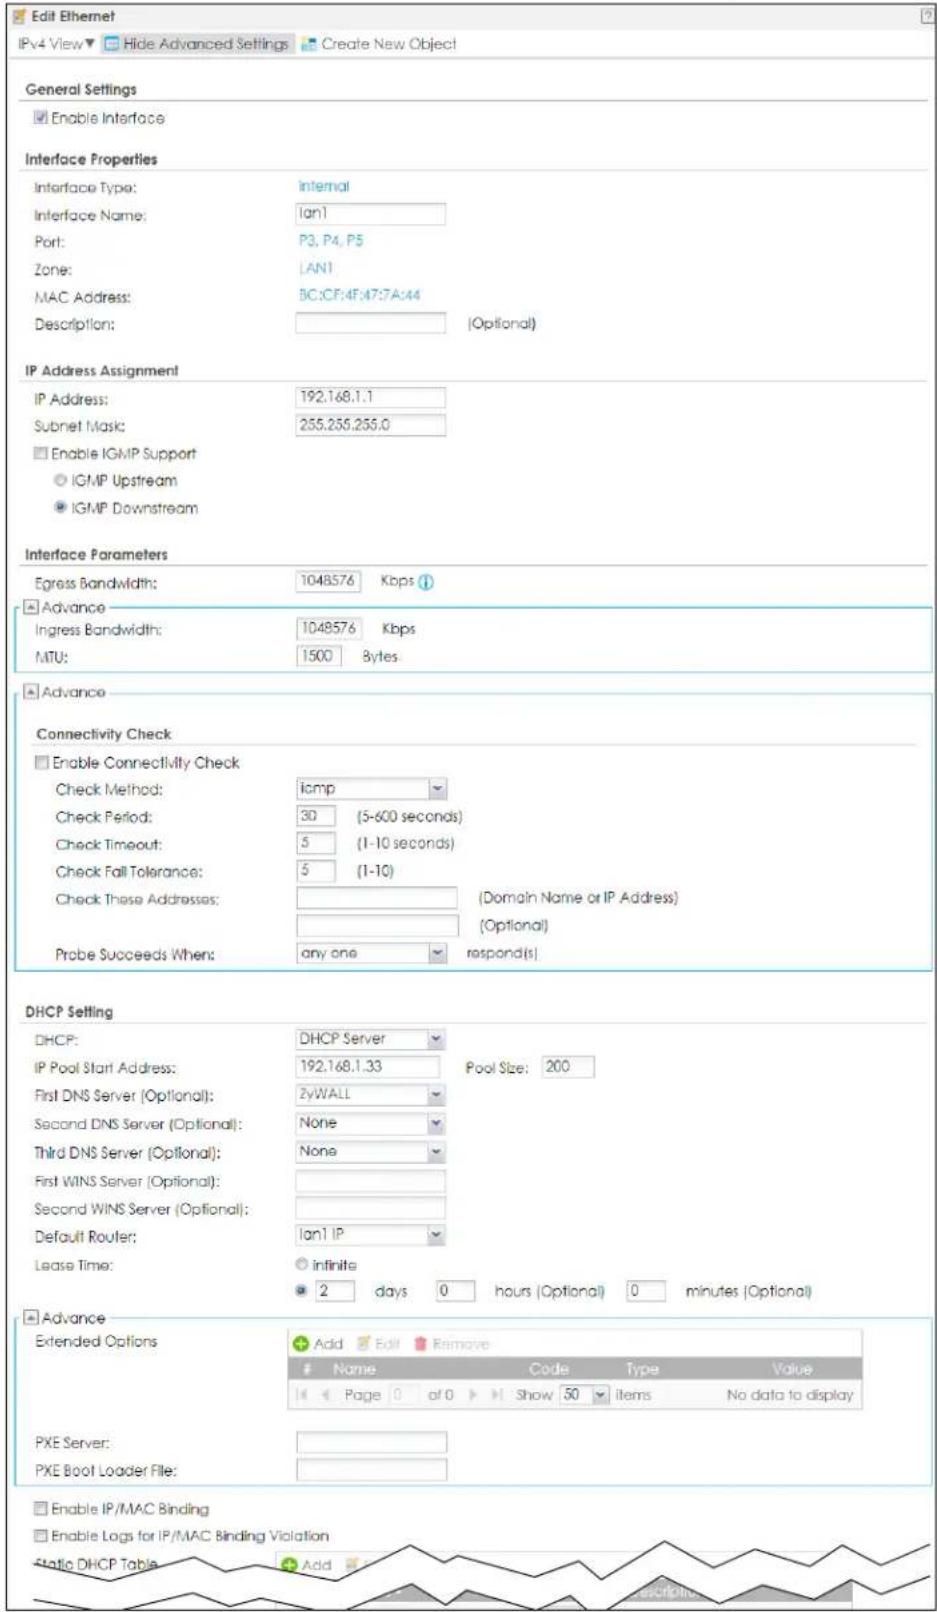Click the optional second check address field

(x=377, y=925)
